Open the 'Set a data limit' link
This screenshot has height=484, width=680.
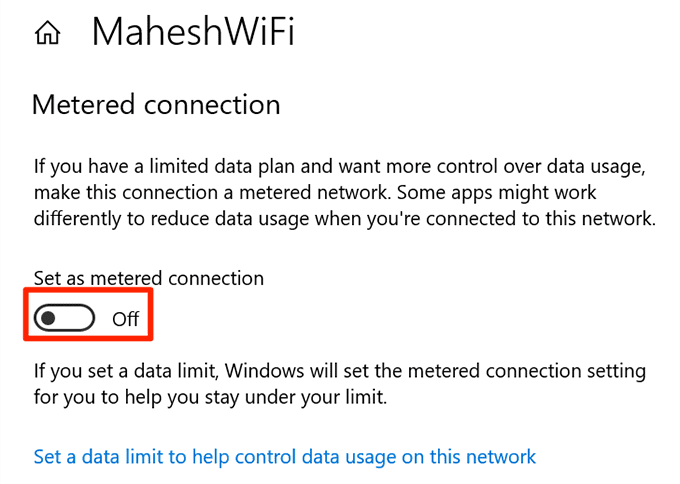[285, 457]
